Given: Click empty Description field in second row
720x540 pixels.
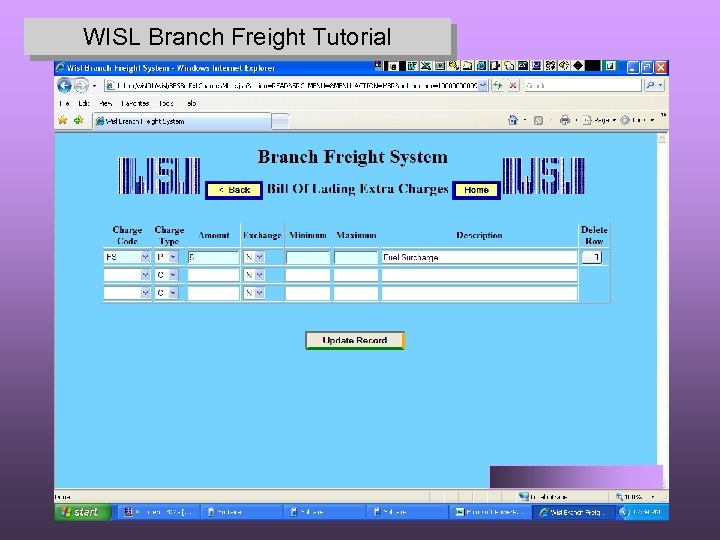Looking at the screenshot, I should [479, 275].
